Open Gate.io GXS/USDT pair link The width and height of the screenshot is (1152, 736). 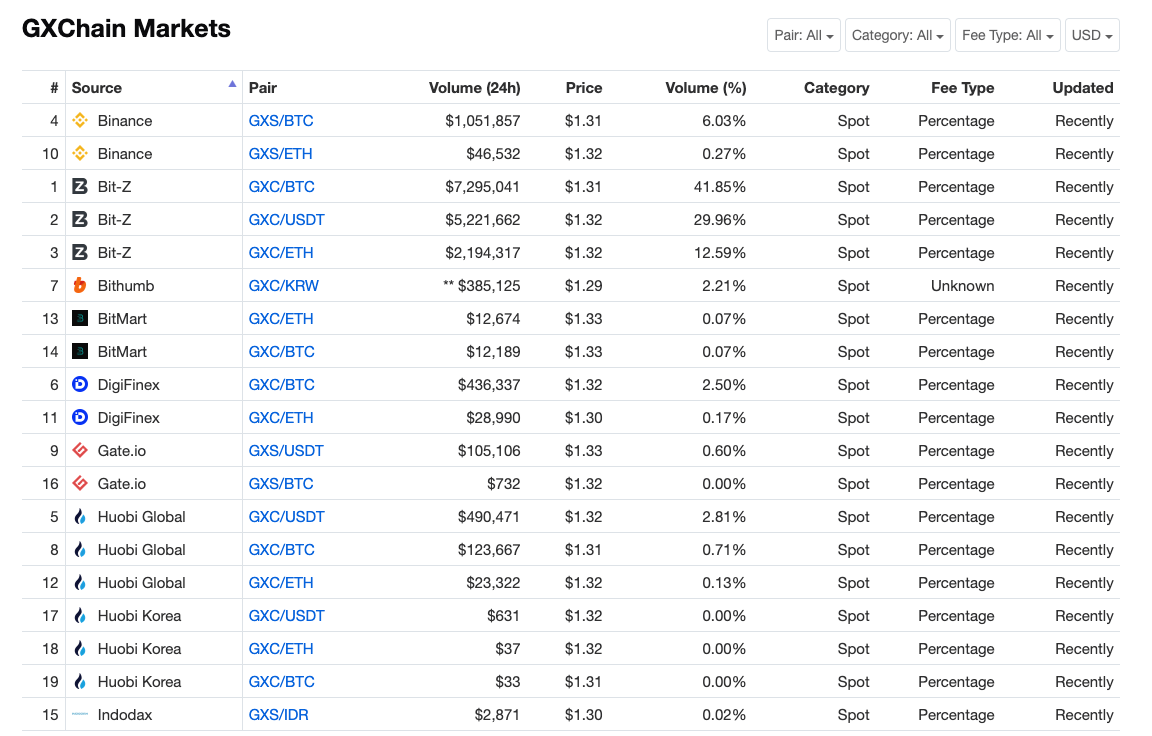pyautogui.click(x=286, y=450)
